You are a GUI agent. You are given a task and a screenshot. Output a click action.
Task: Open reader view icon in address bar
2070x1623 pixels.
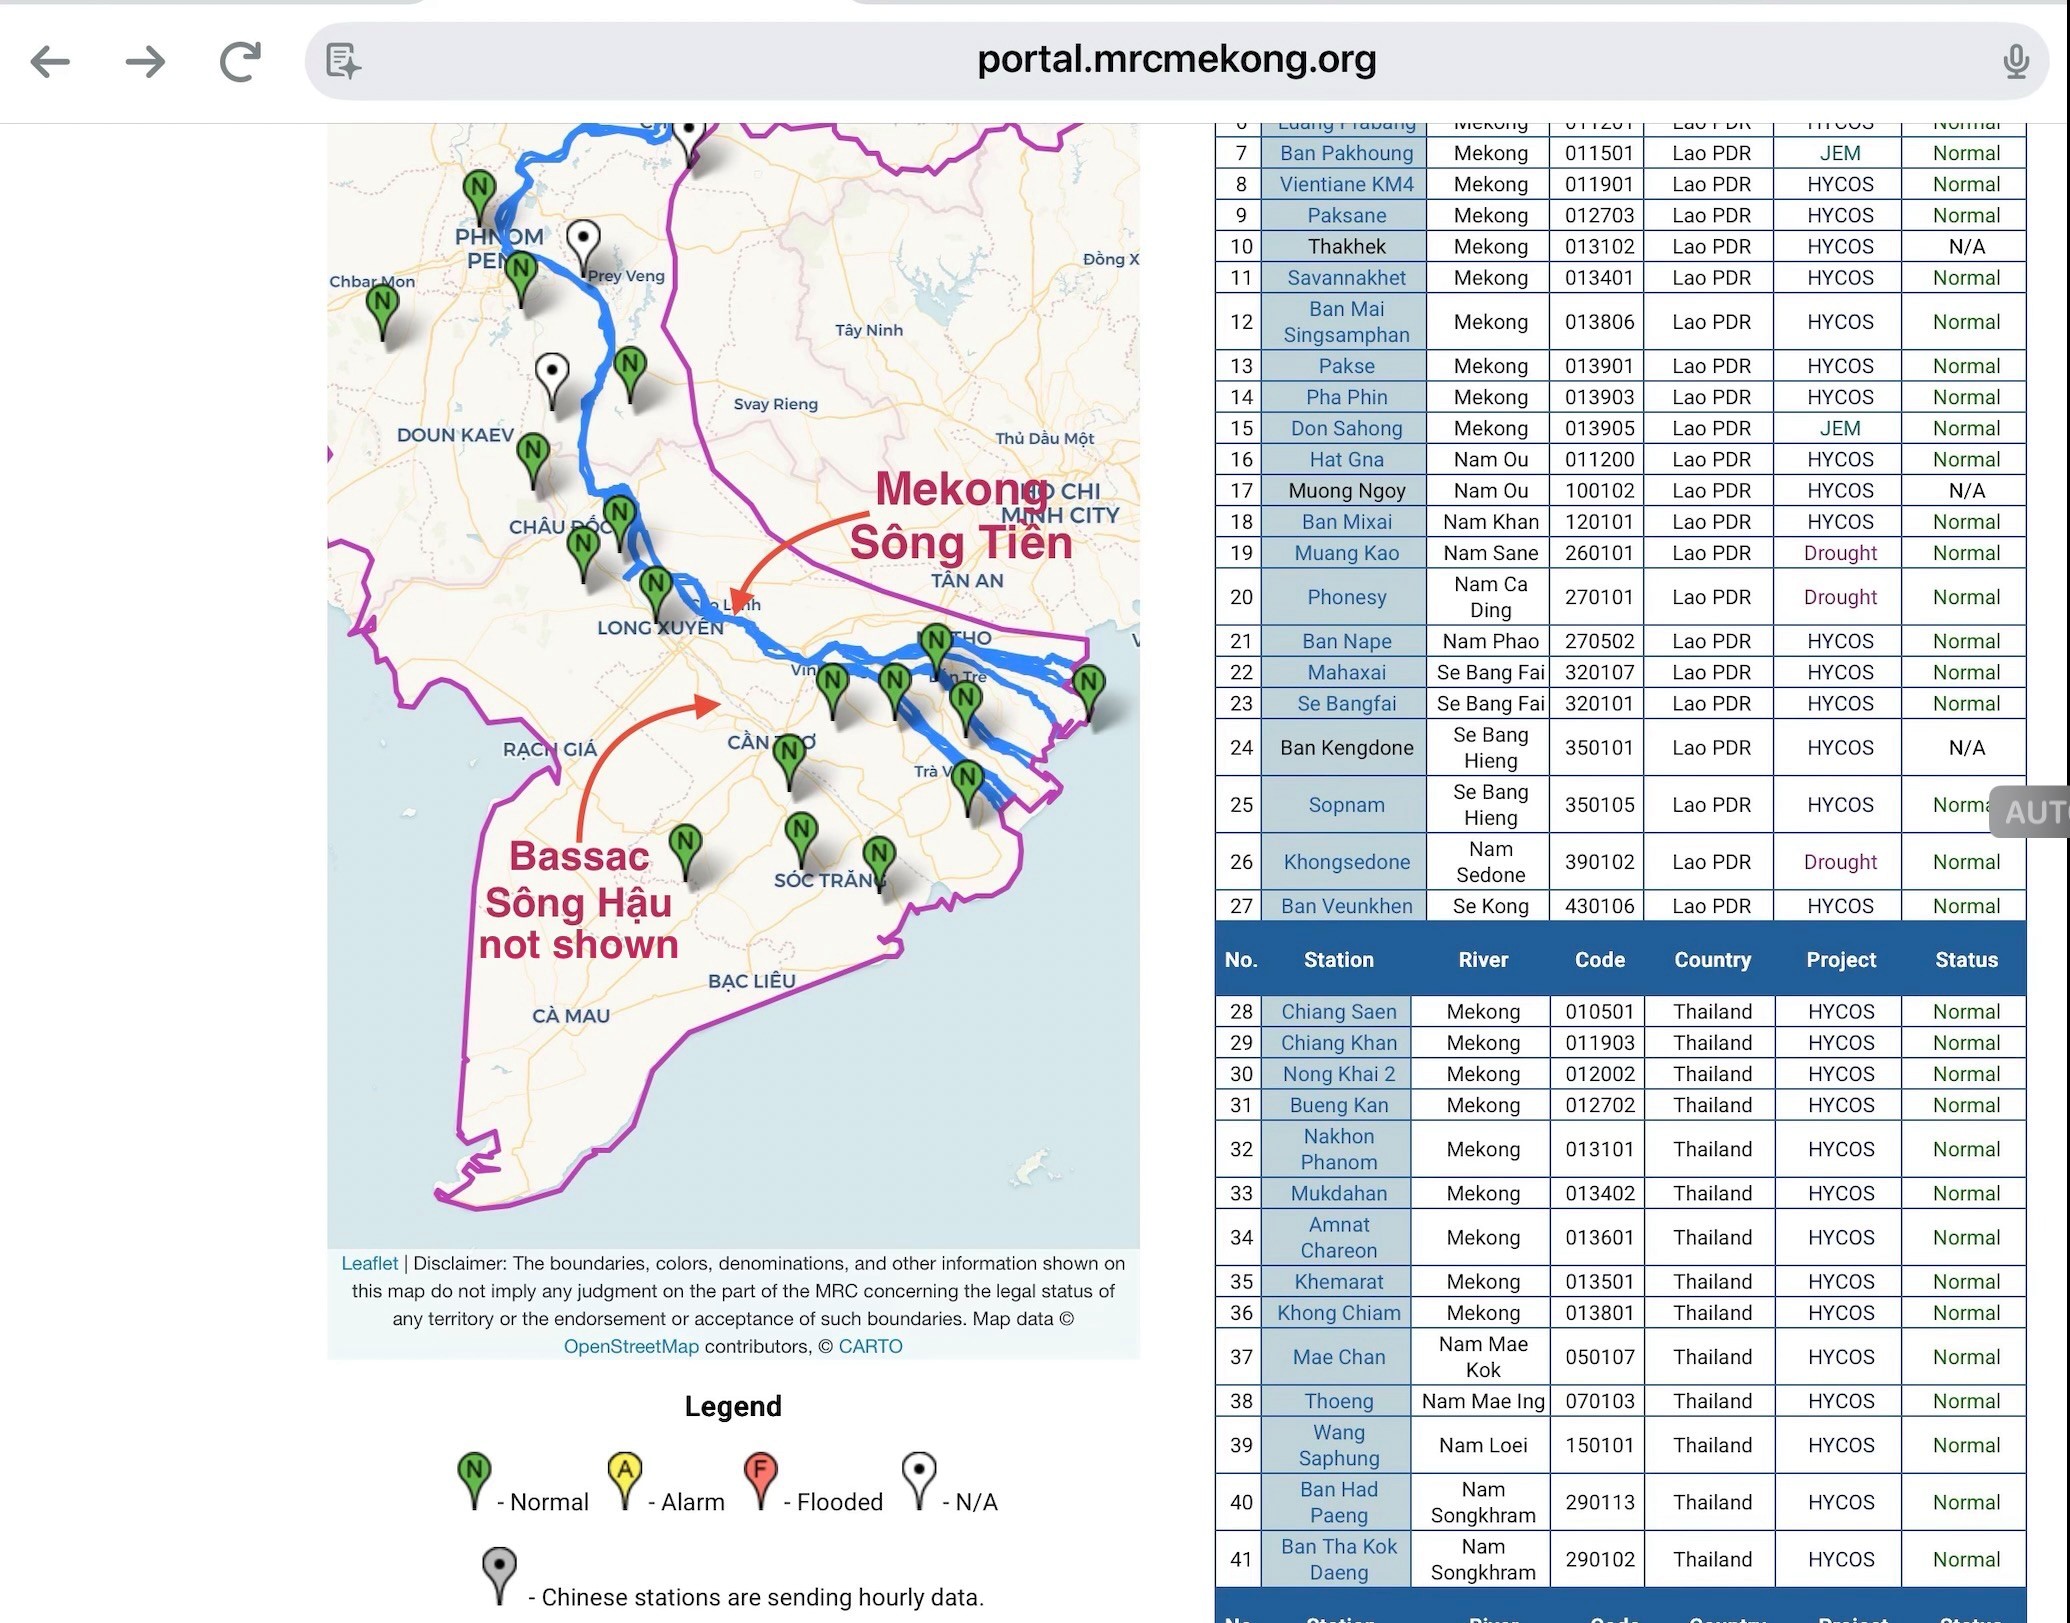click(x=343, y=62)
